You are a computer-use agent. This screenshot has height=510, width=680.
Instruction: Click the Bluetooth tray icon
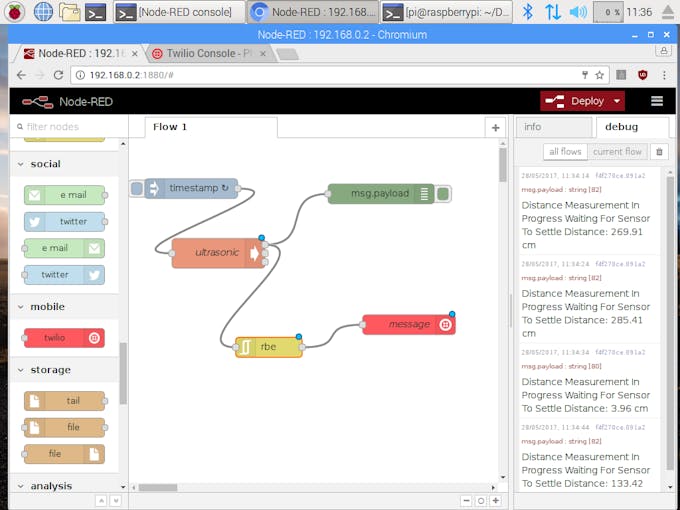coord(527,12)
